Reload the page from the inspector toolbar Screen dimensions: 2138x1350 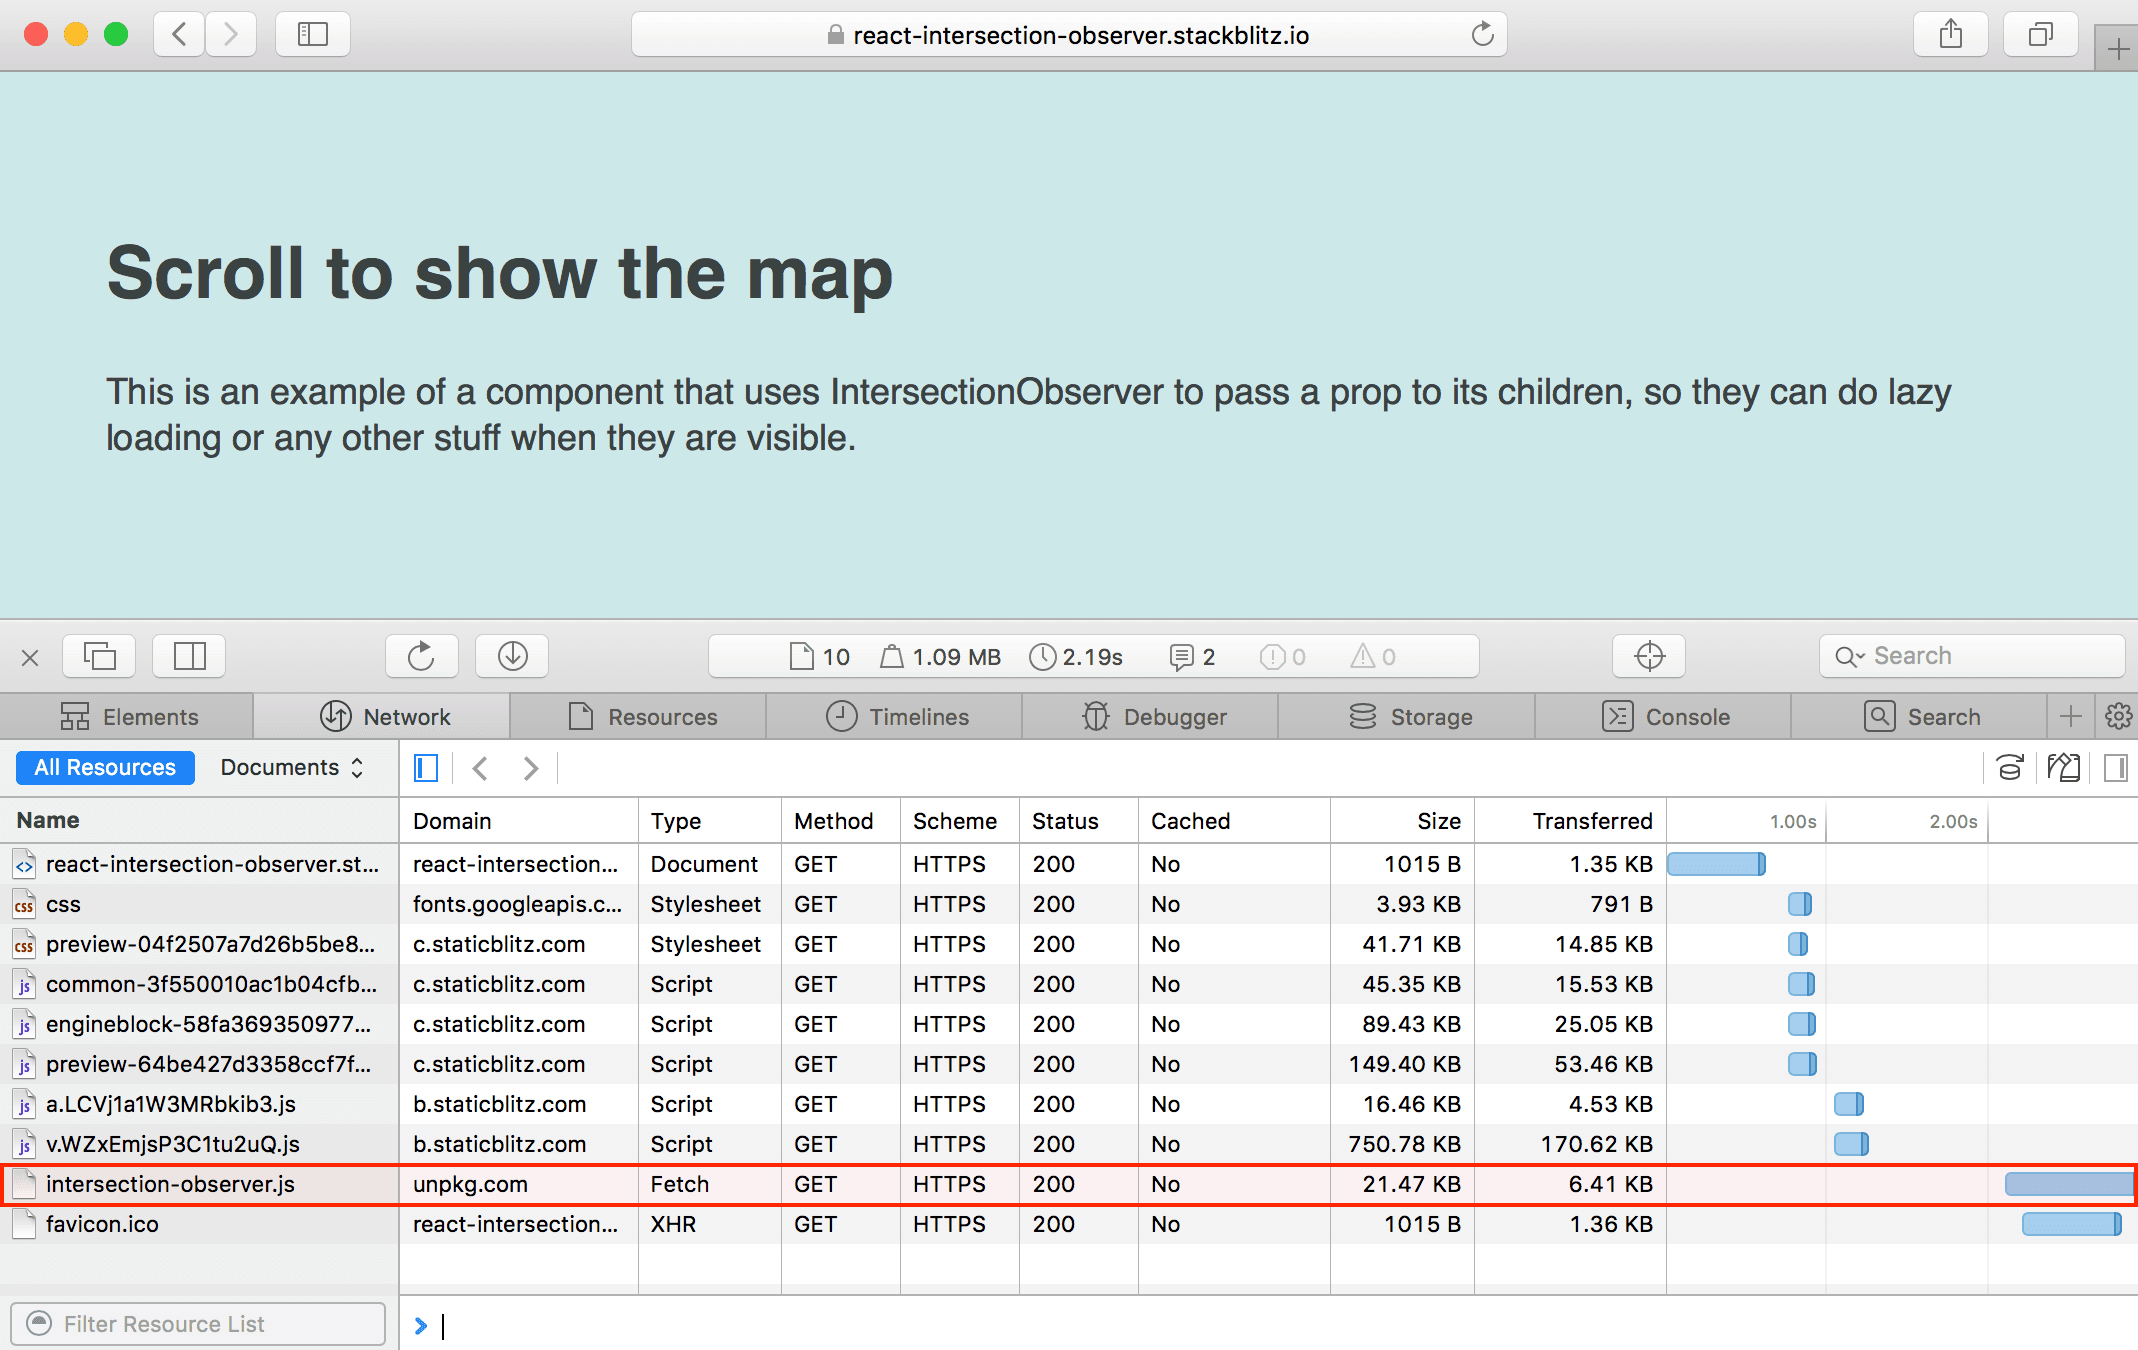[x=421, y=656]
